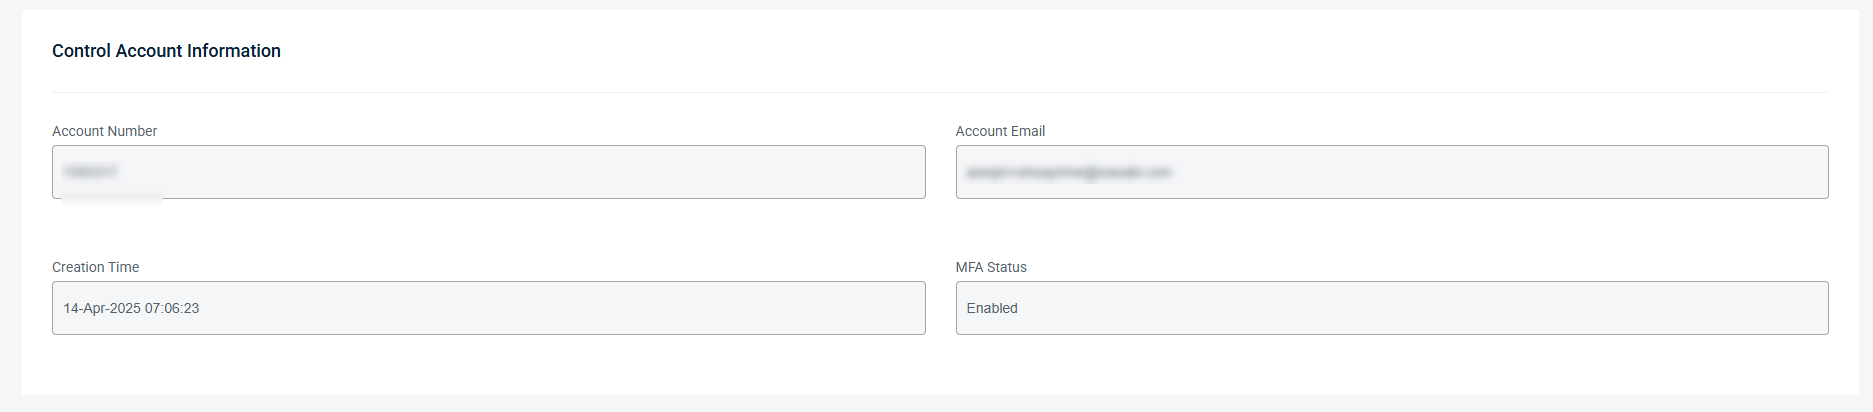The height and width of the screenshot is (412, 1873).
Task: Click the MFA Status label
Action: pyautogui.click(x=991, y=267)
